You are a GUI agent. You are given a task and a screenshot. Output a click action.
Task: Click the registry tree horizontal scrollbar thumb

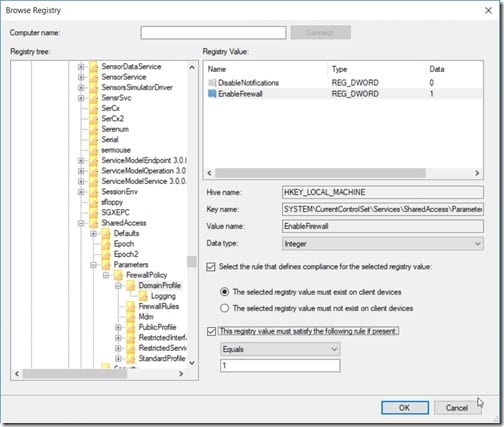pyautogui.click(x=75, y=374)
